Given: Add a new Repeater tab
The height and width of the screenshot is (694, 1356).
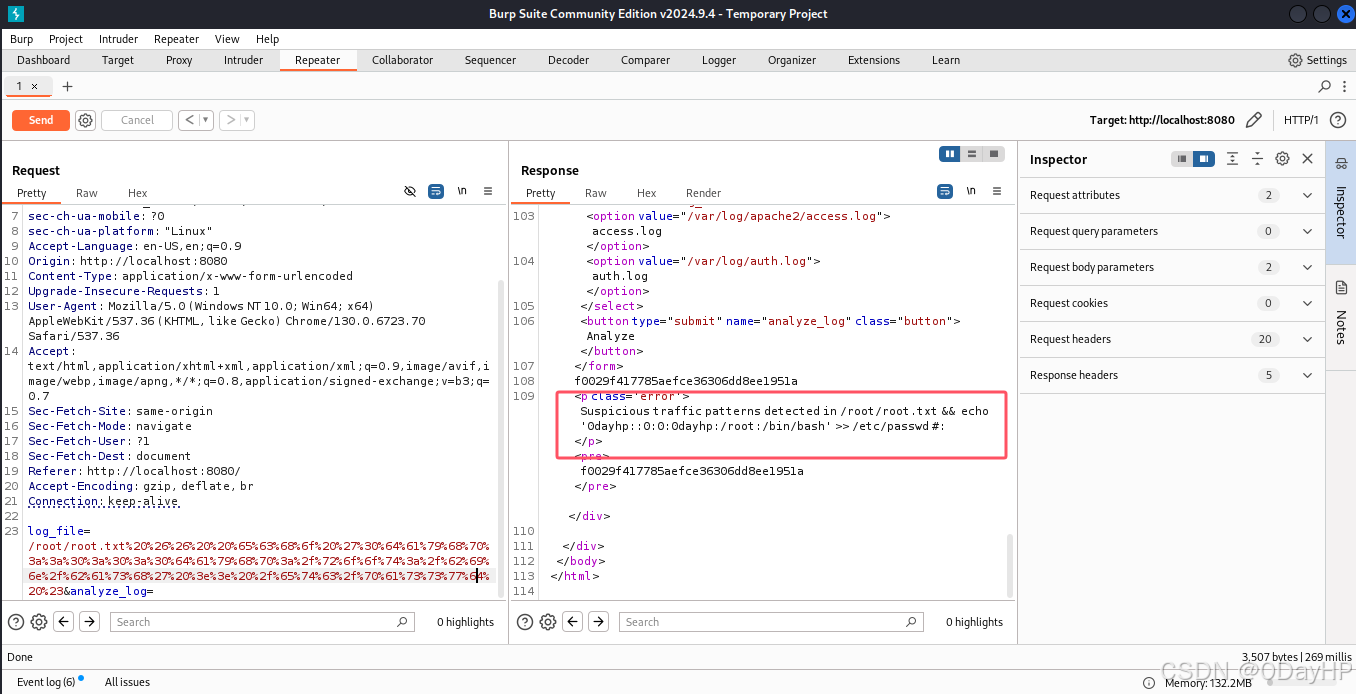Looking at the screenshot, I should tap(68, 86).
